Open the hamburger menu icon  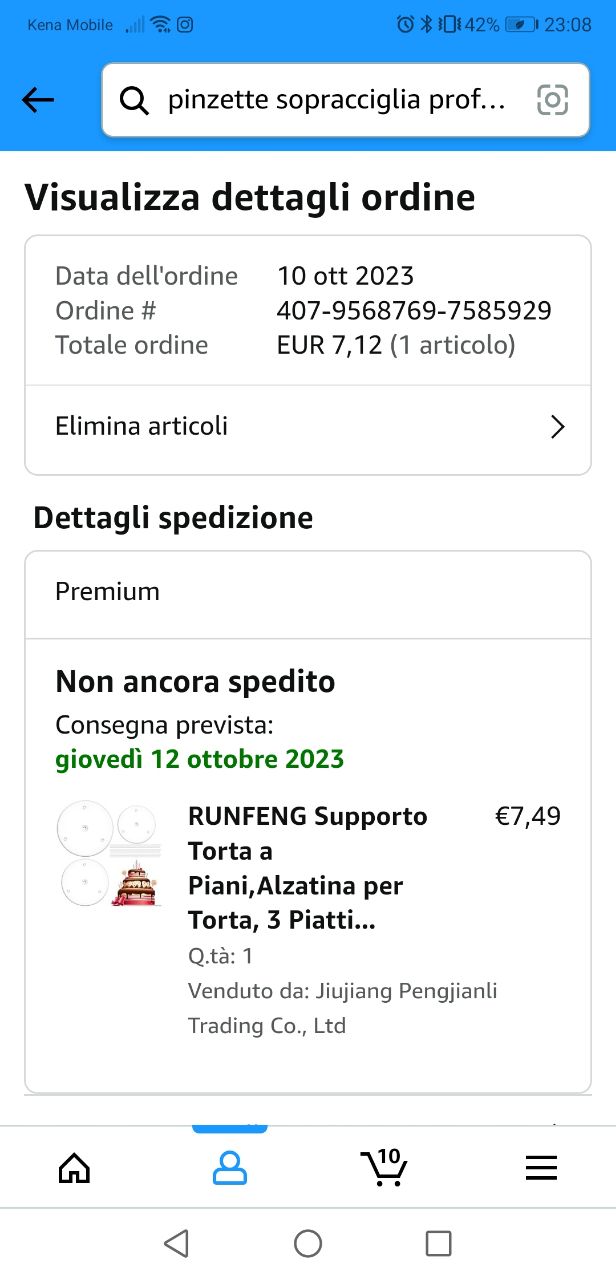click(x=541, y=1167)
